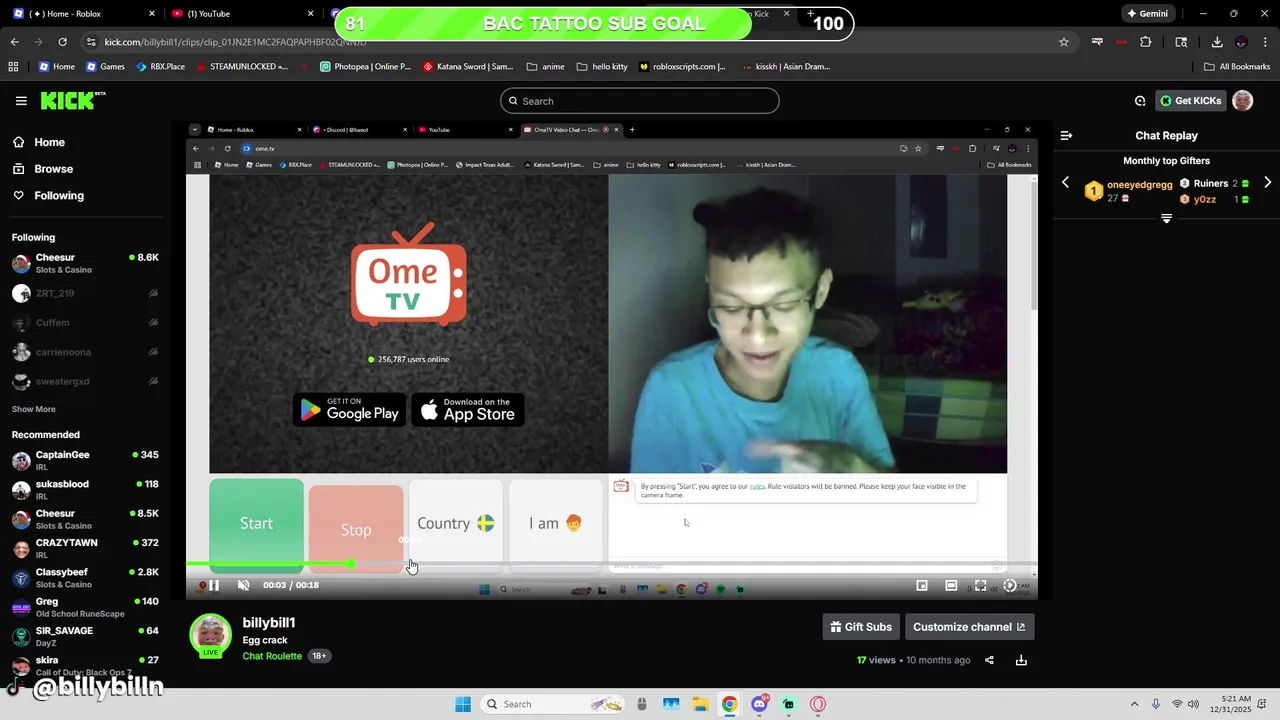Click the Gift Subs button
Viewport: 1280px width, 720px height.
click(861, 627)
